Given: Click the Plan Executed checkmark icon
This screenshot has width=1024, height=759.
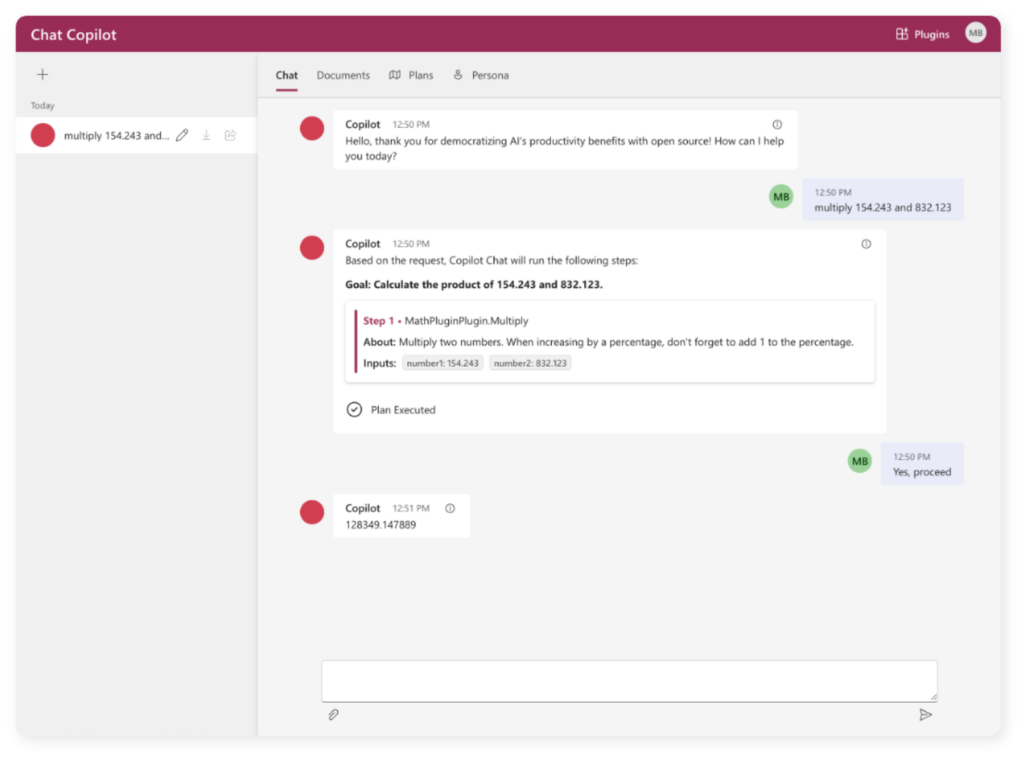Looking at the screenshot, I should (354, 409).
